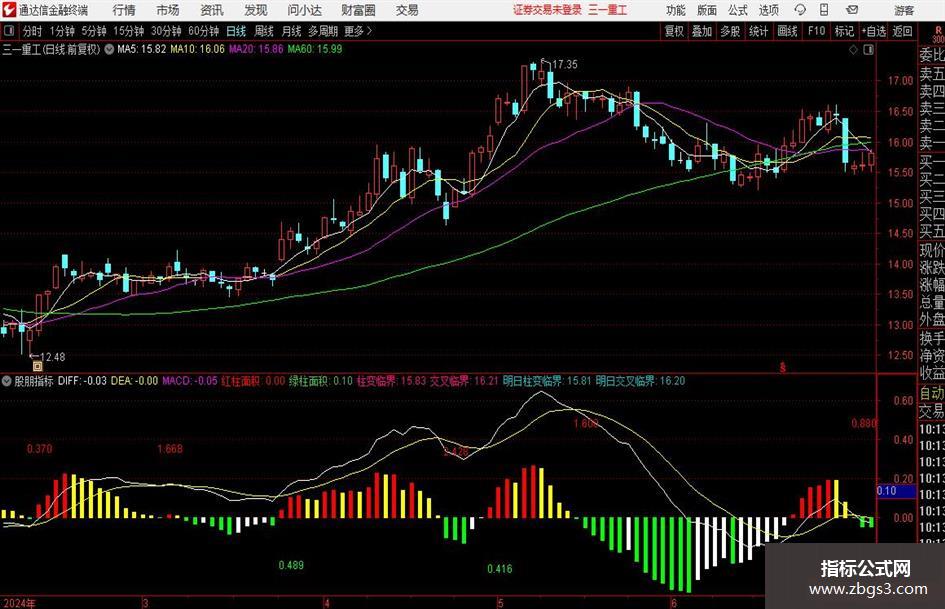Click the 12.48 low price annotation
Viewport: 945px width, 609px height.
(52, 357)
